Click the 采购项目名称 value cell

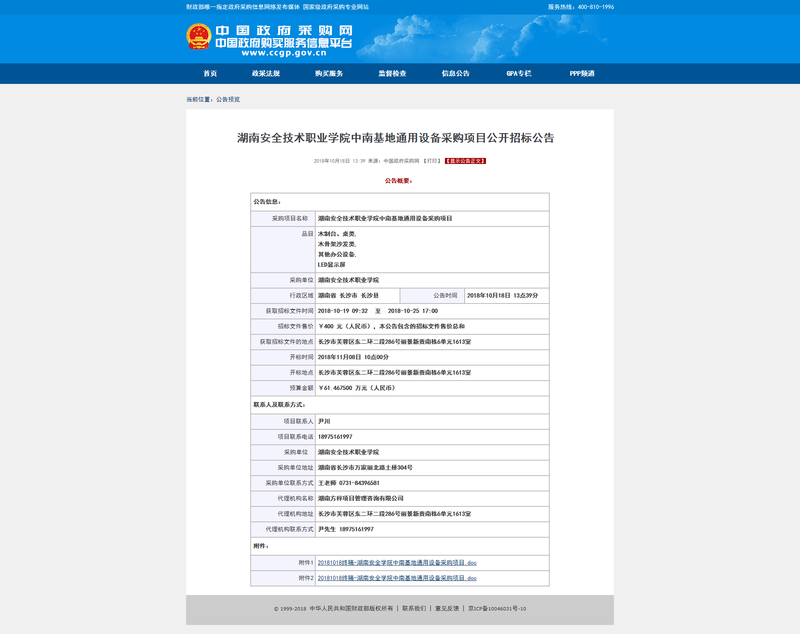point(432,218)
